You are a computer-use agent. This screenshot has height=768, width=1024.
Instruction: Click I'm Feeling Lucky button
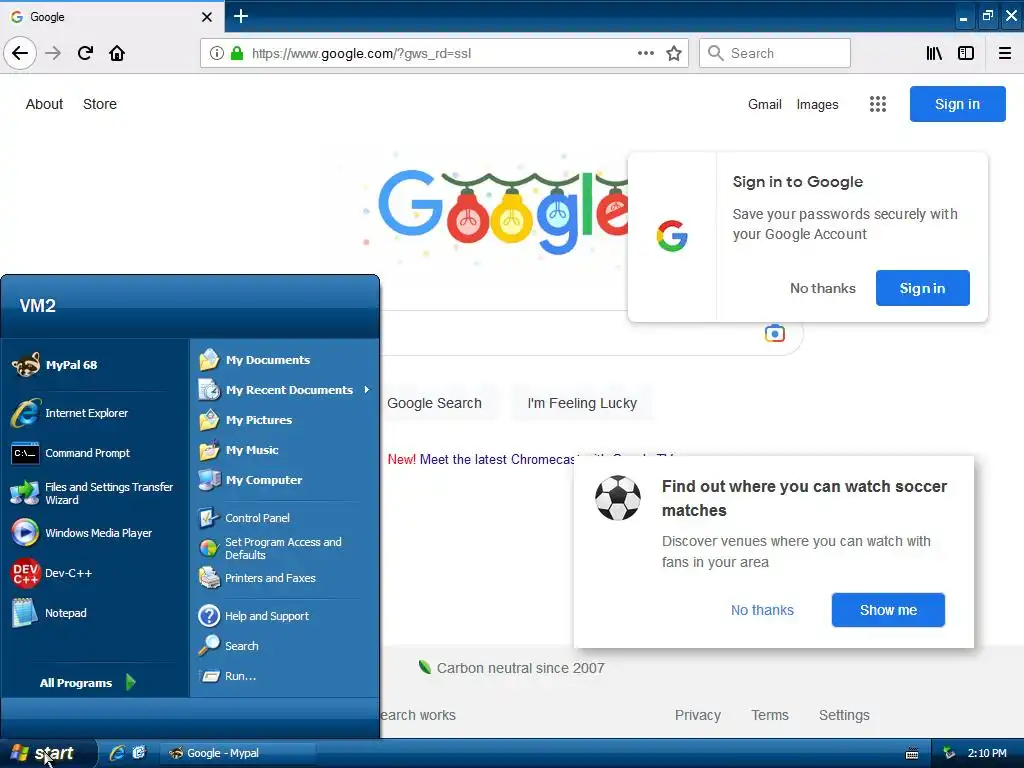pyautogui.click(x=582, y=403)
